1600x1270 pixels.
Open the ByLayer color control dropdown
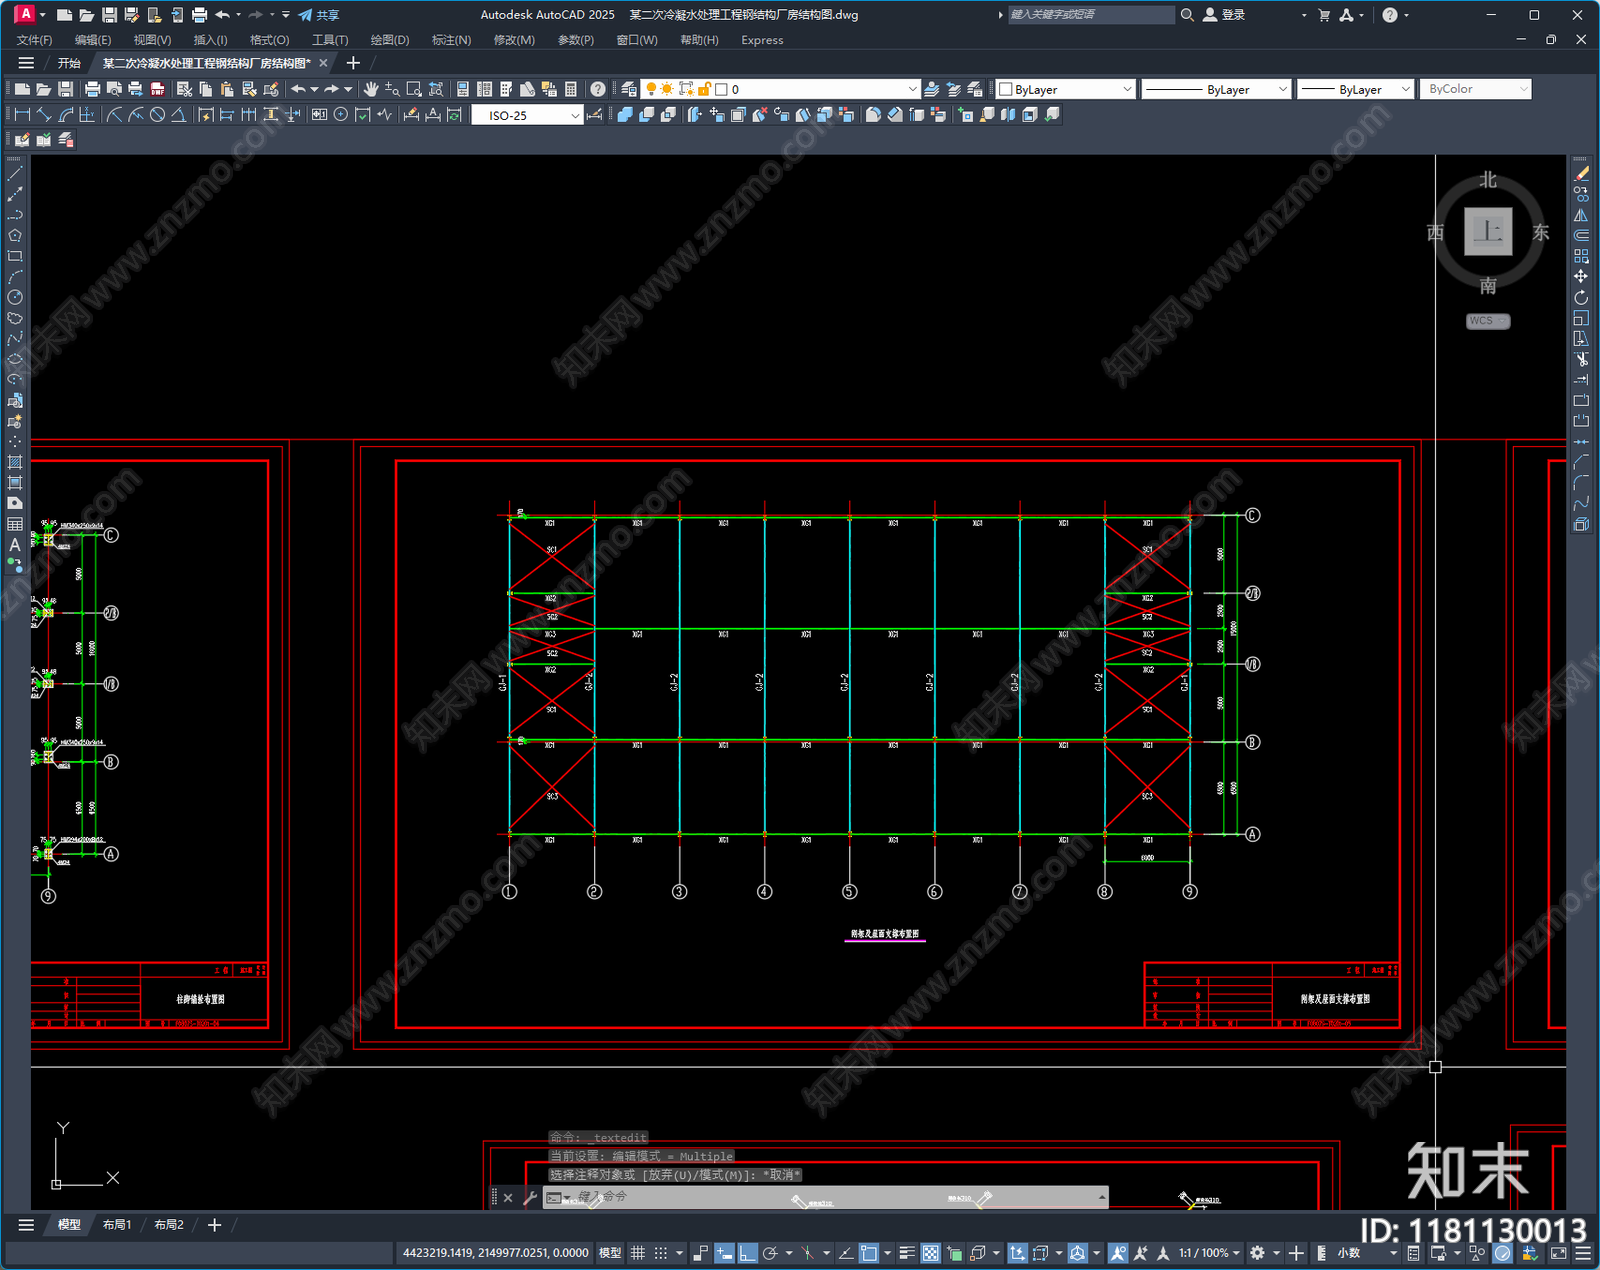coord(1066,89)
